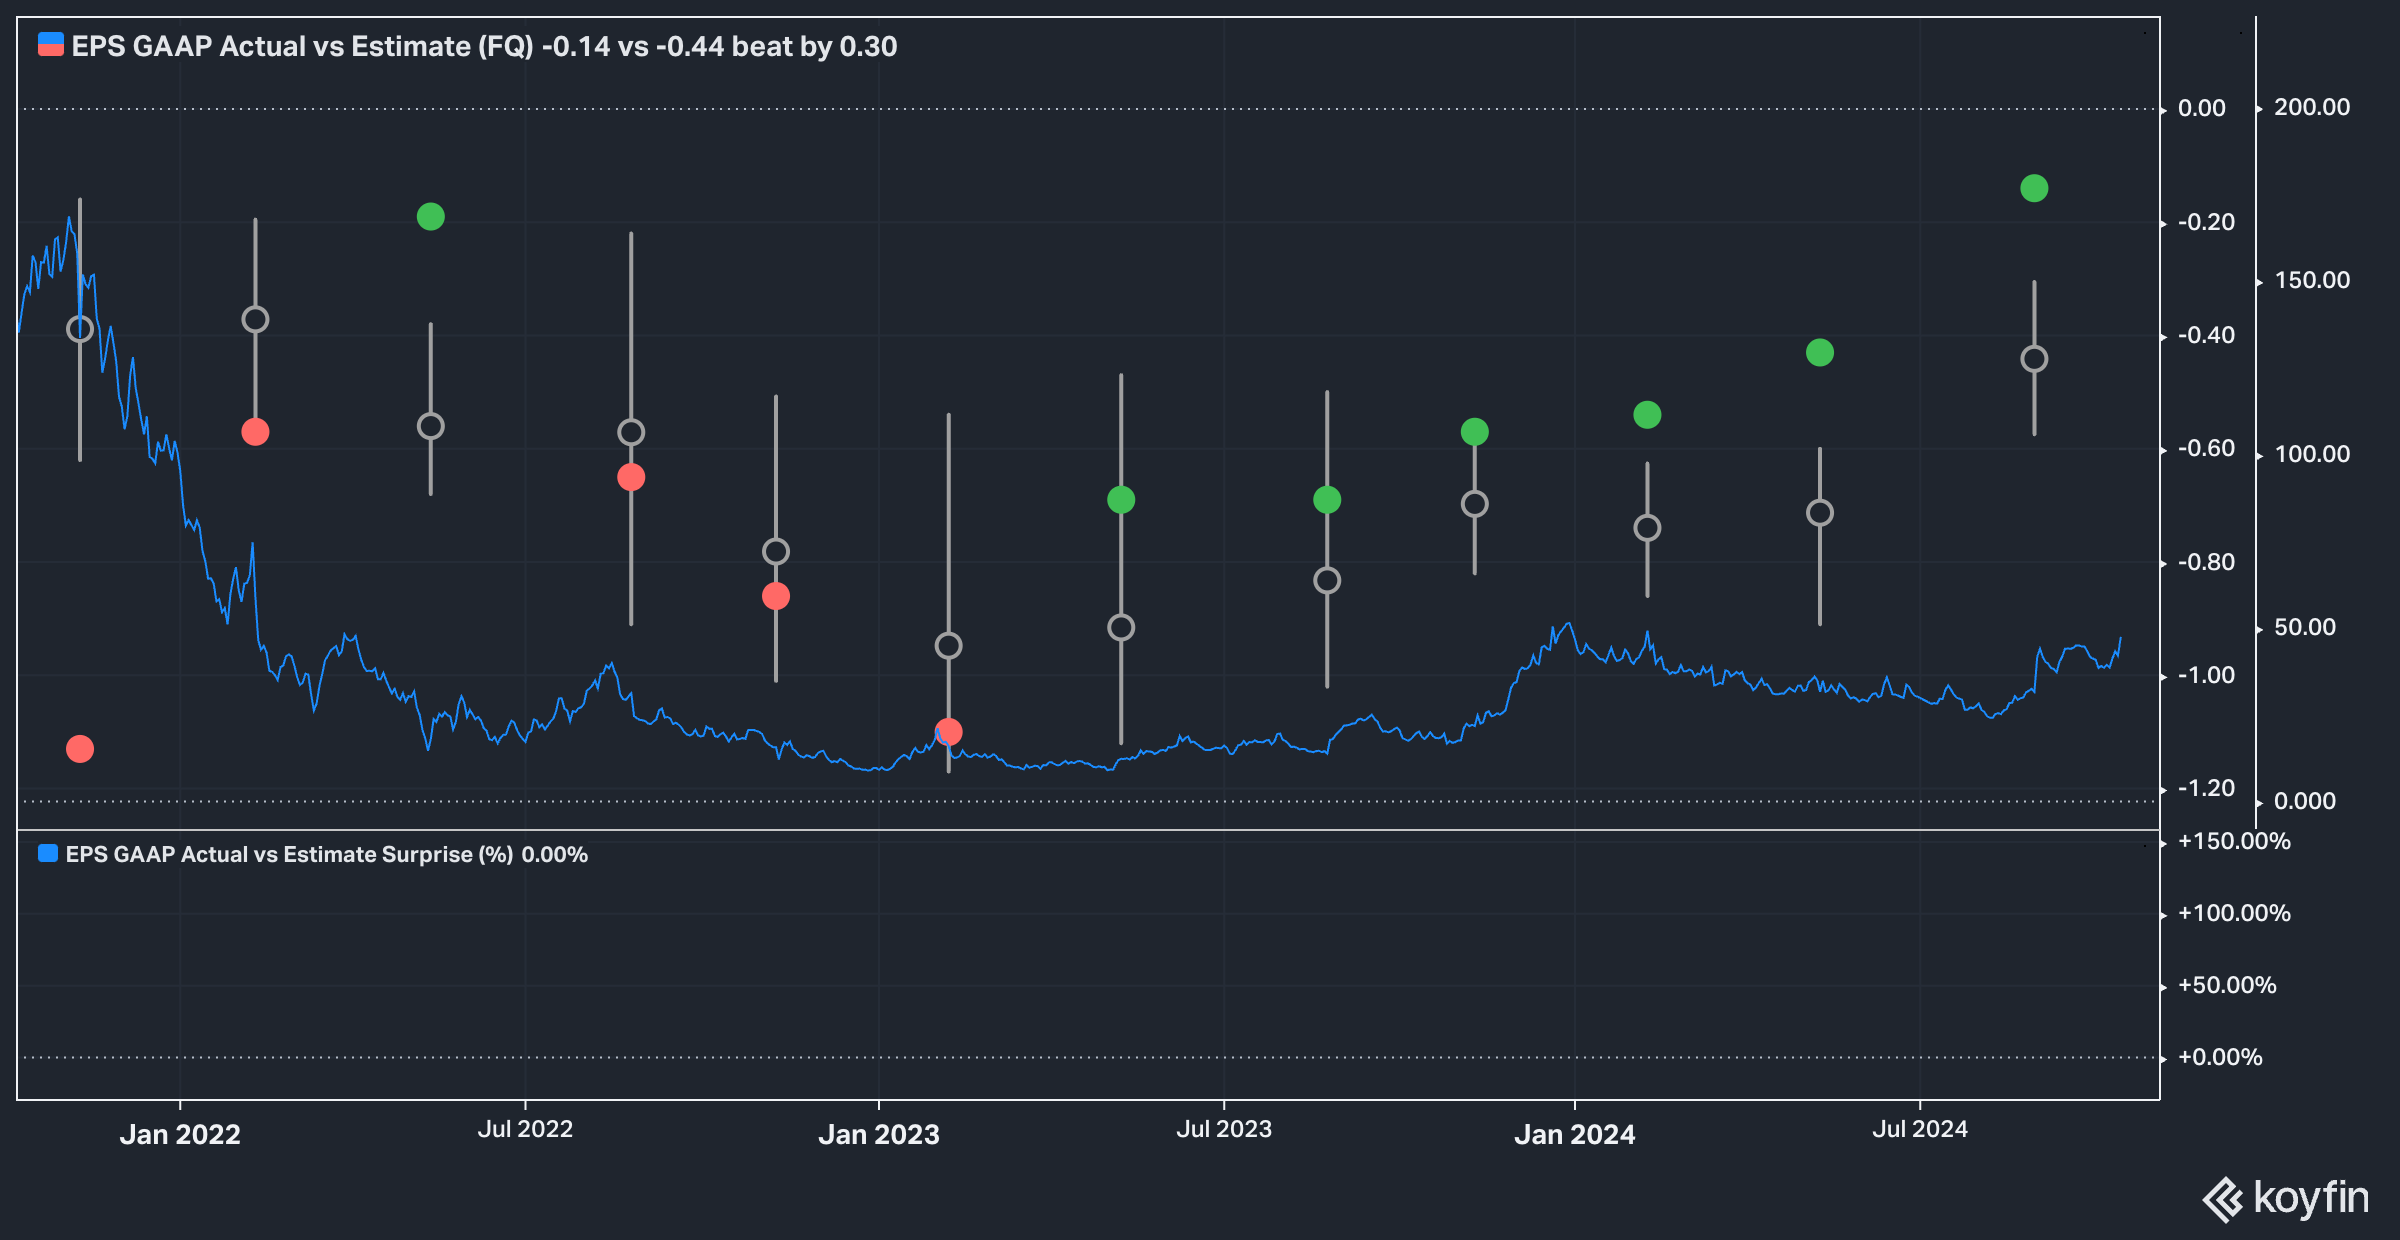Click the green actual dot near -0.43 in spring 2024
Image resolution: width=2400 pixels, height=1240 pixels.
[1820, 352]
